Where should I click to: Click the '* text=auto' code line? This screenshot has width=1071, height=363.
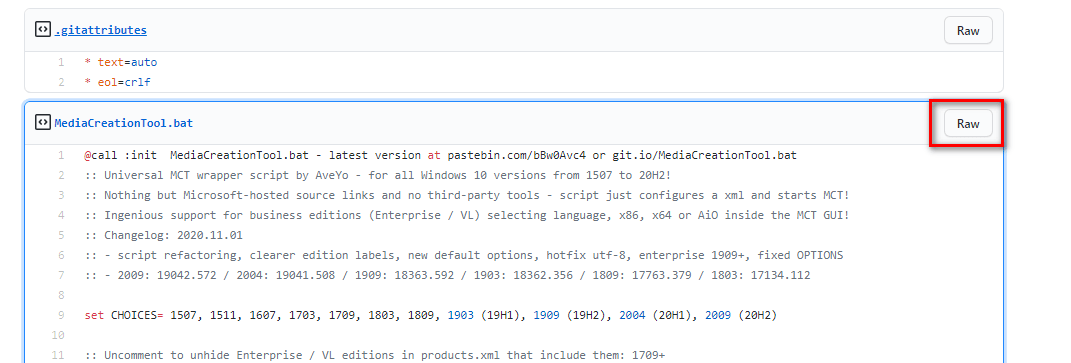pyautogui.click(x=121, y=62)
